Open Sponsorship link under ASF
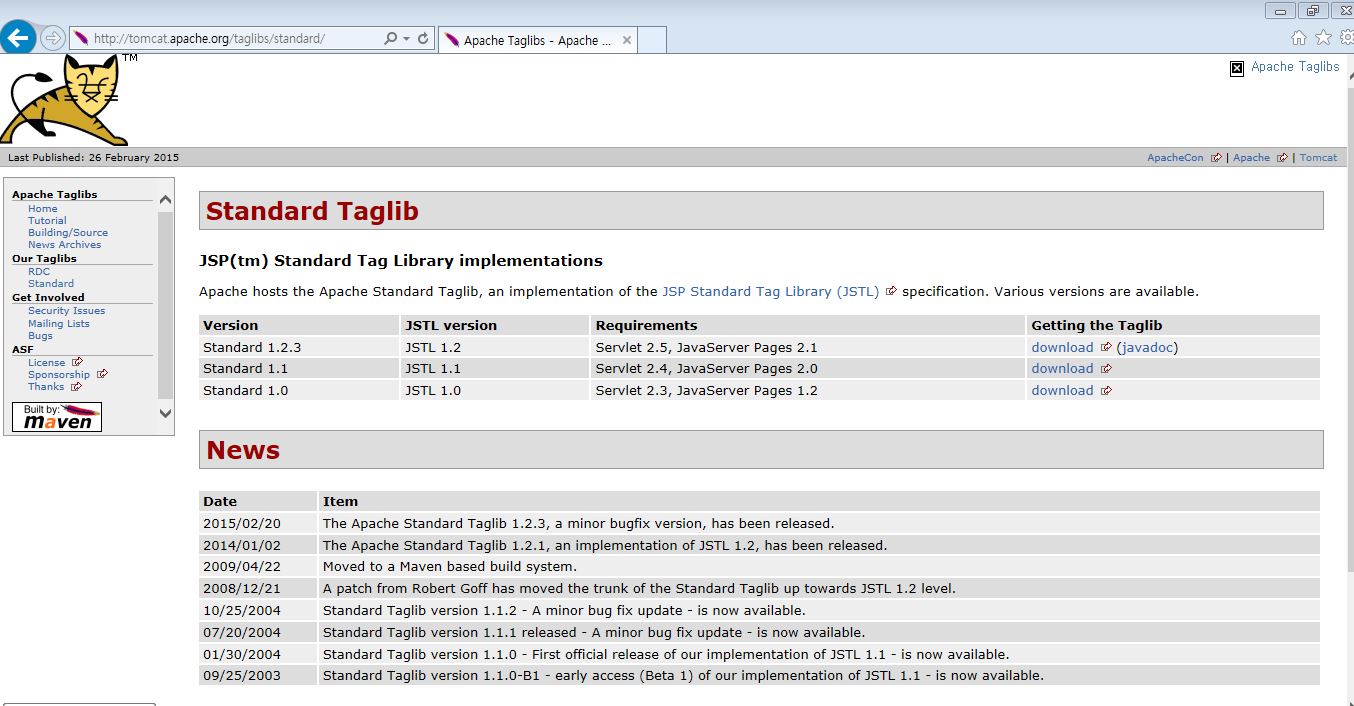This screenshot has height=706, width=1354. click(59, 375)
